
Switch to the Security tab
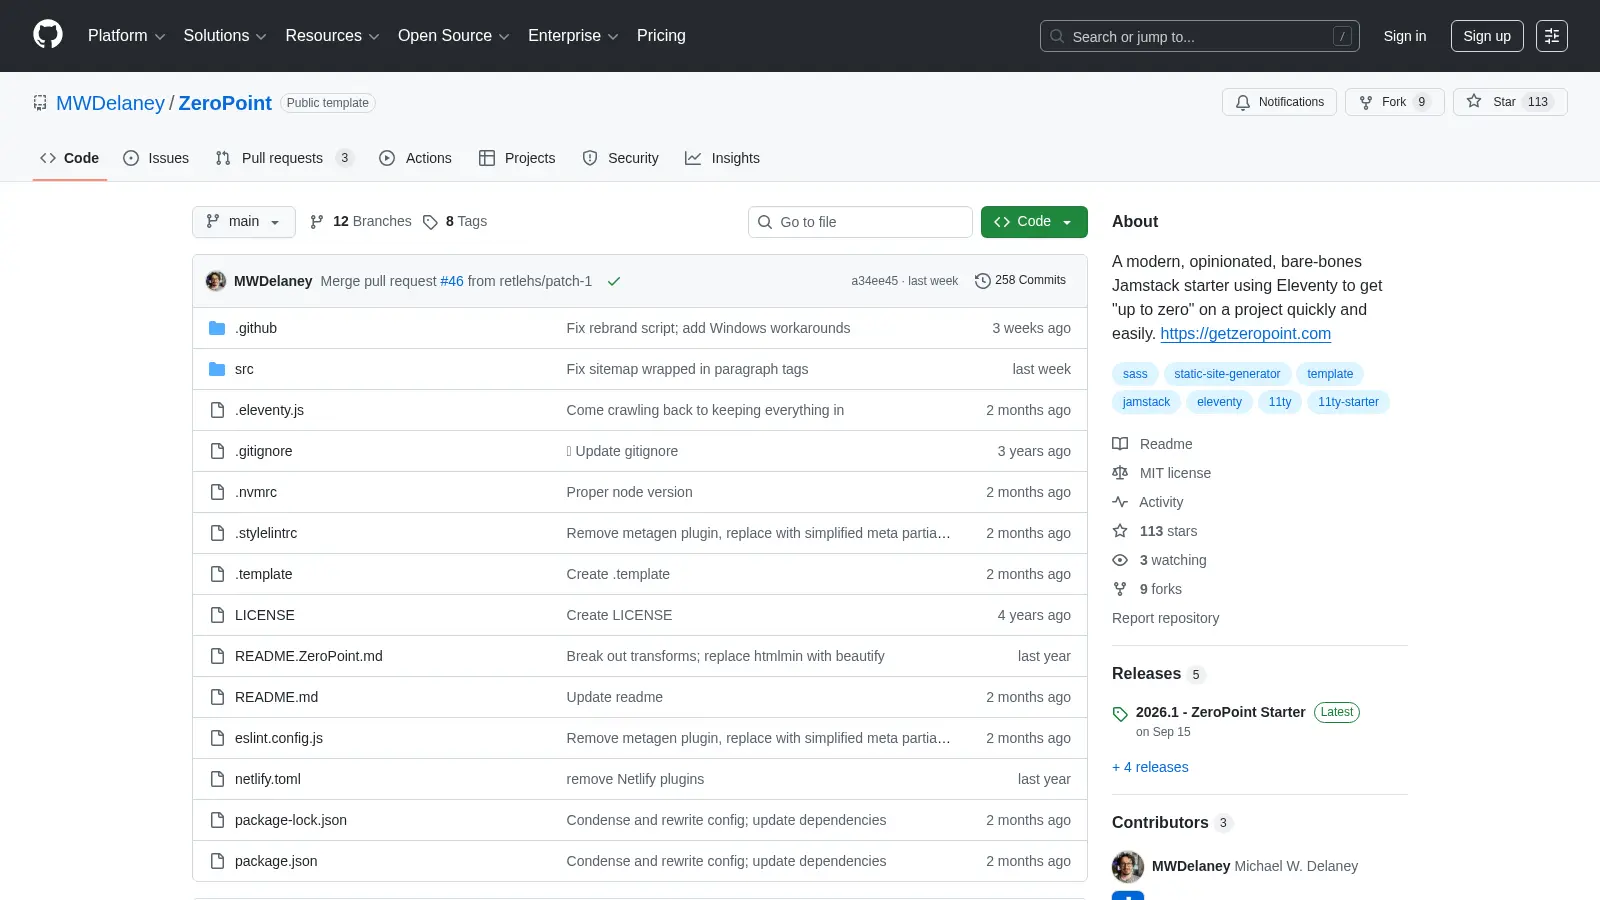click(620, 158)
